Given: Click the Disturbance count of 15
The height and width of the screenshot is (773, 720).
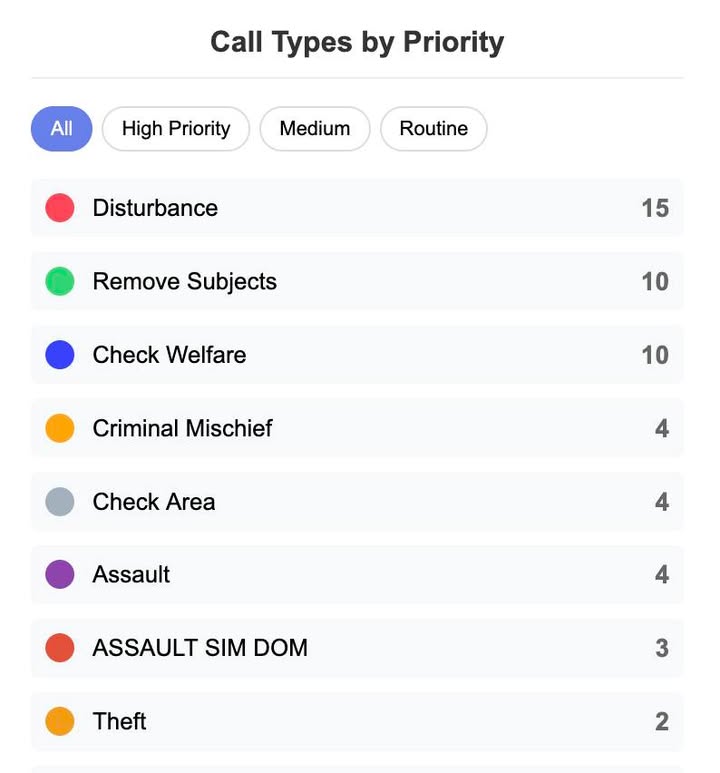Looking at the screenshot, I should [655, 208].
